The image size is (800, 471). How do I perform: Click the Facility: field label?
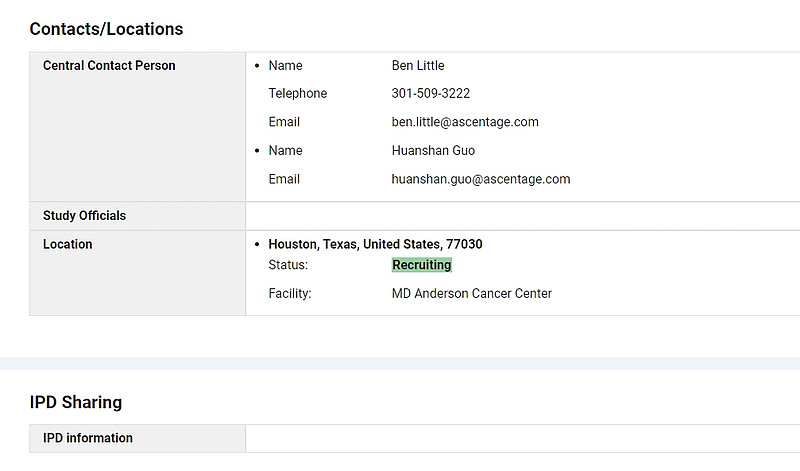click(x=290, y=293)
